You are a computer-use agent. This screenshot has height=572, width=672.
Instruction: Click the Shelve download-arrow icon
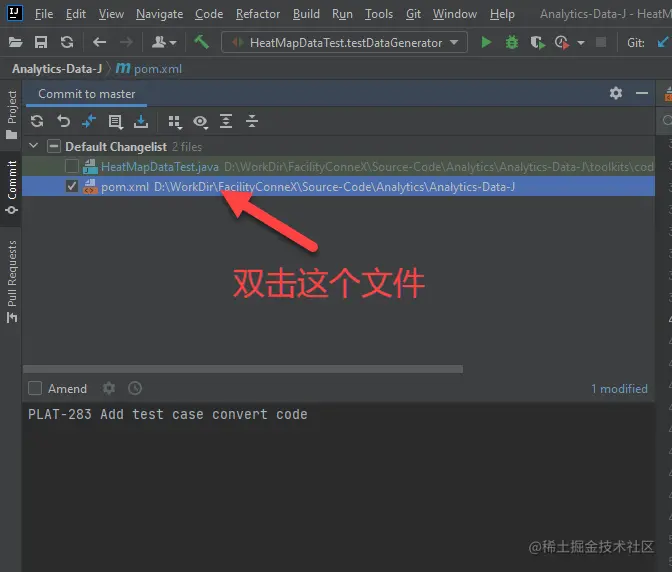tap(141, 122)
